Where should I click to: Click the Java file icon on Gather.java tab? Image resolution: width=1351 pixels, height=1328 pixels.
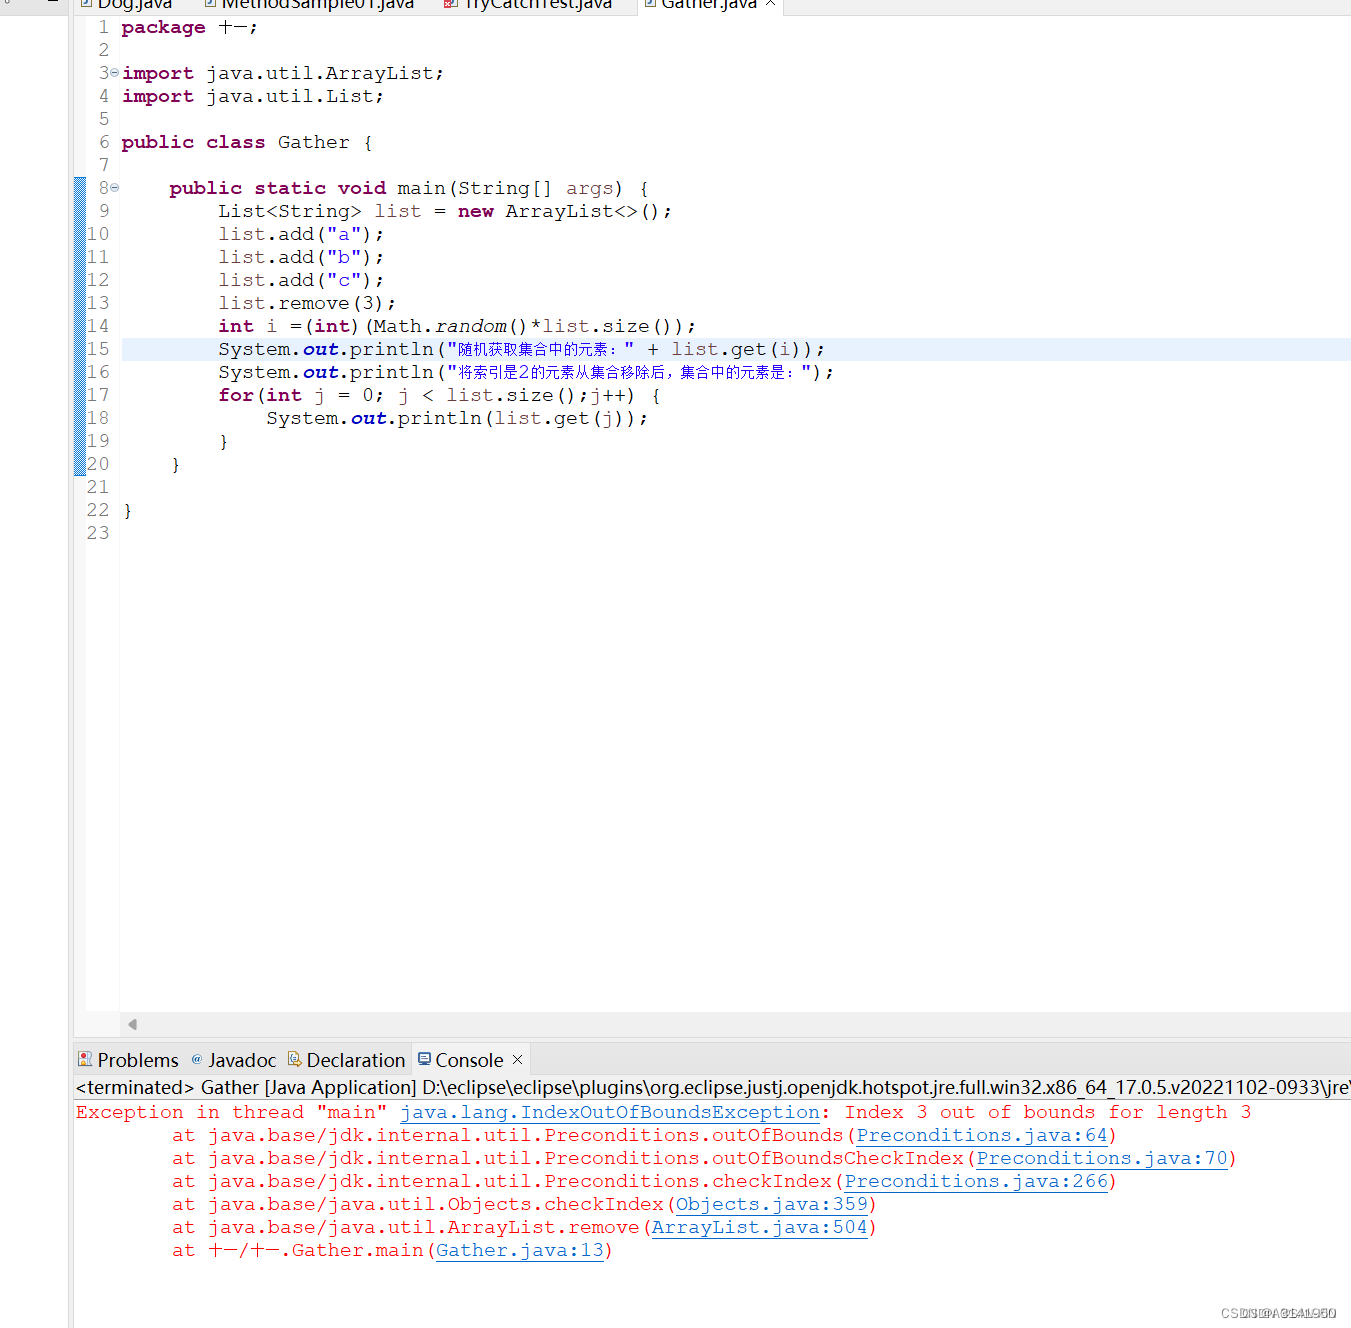click(650, 5)
